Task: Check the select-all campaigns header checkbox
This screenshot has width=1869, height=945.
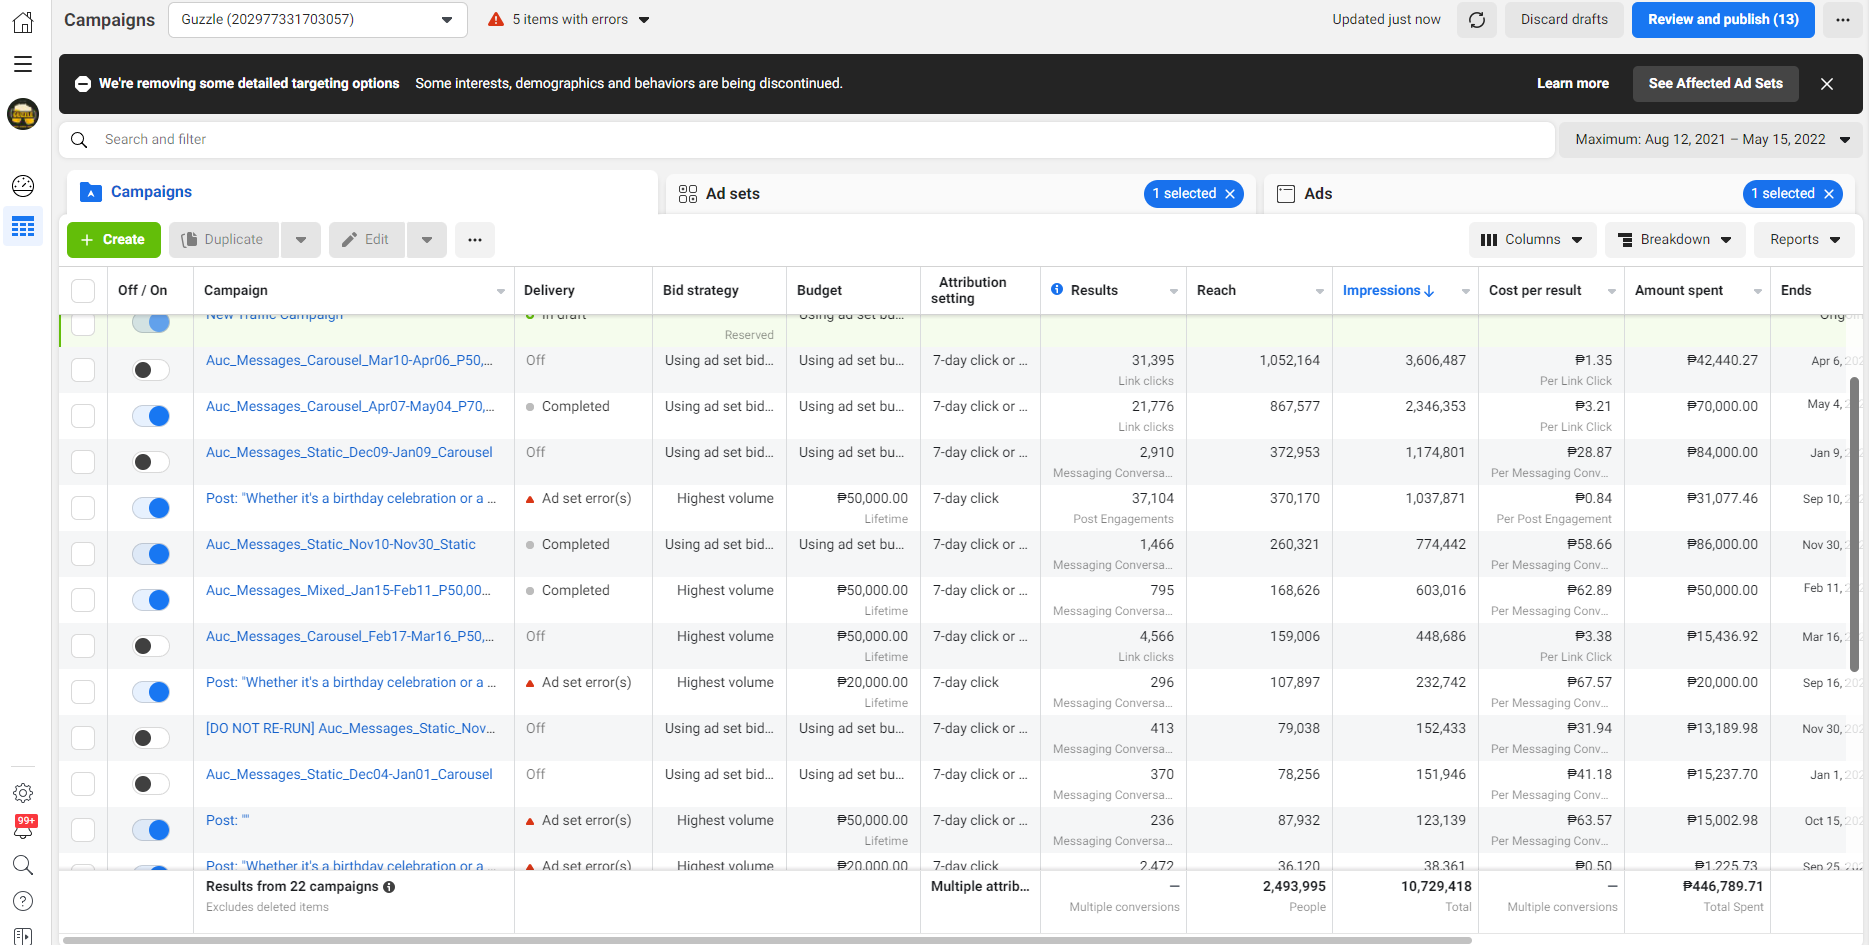Action: (83, 291)
